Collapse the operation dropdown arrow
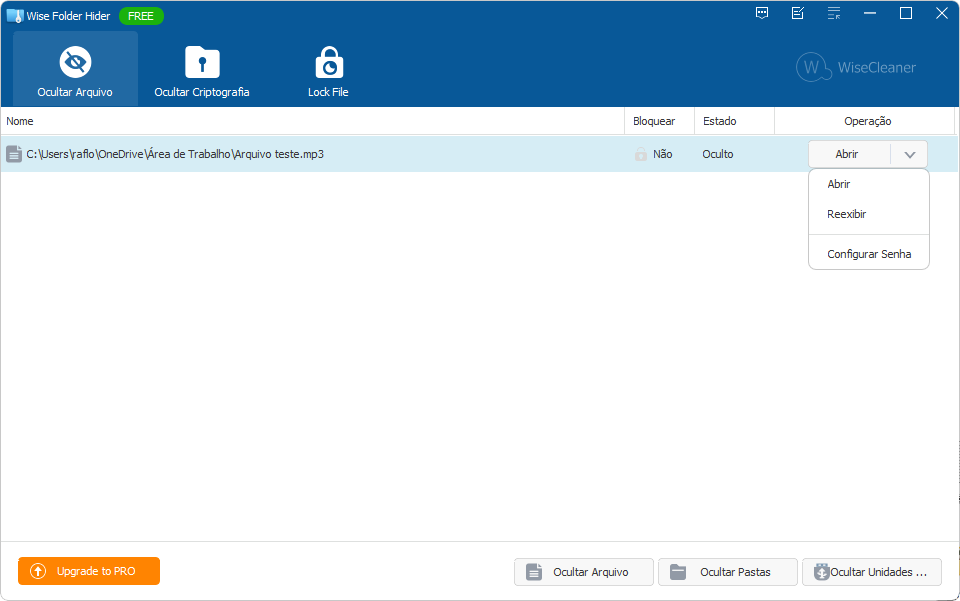Image resolution: width=960 pixels, height=601 pixels. [x=909, y=154]
